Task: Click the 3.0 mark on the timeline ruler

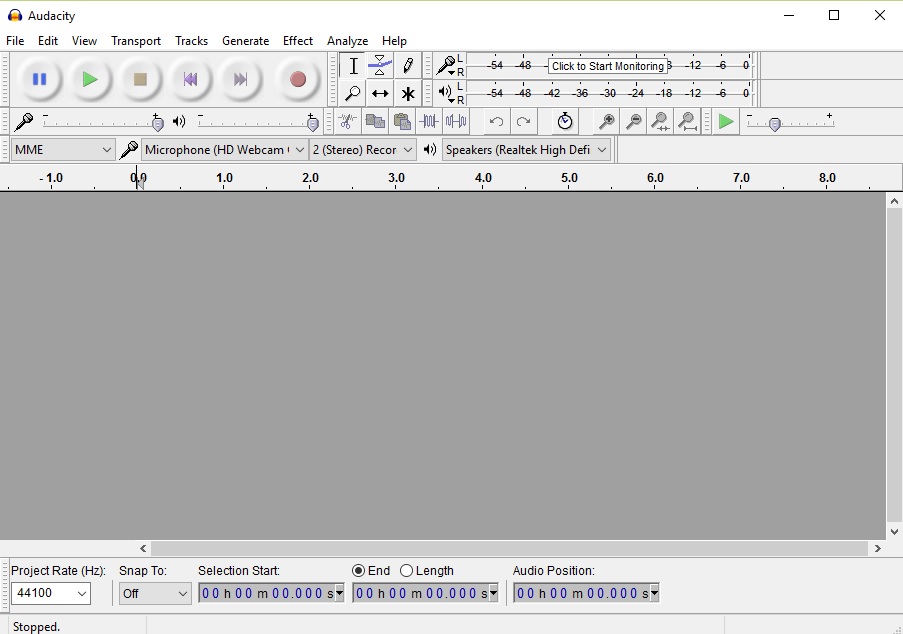Action: [x=396, y=178]
